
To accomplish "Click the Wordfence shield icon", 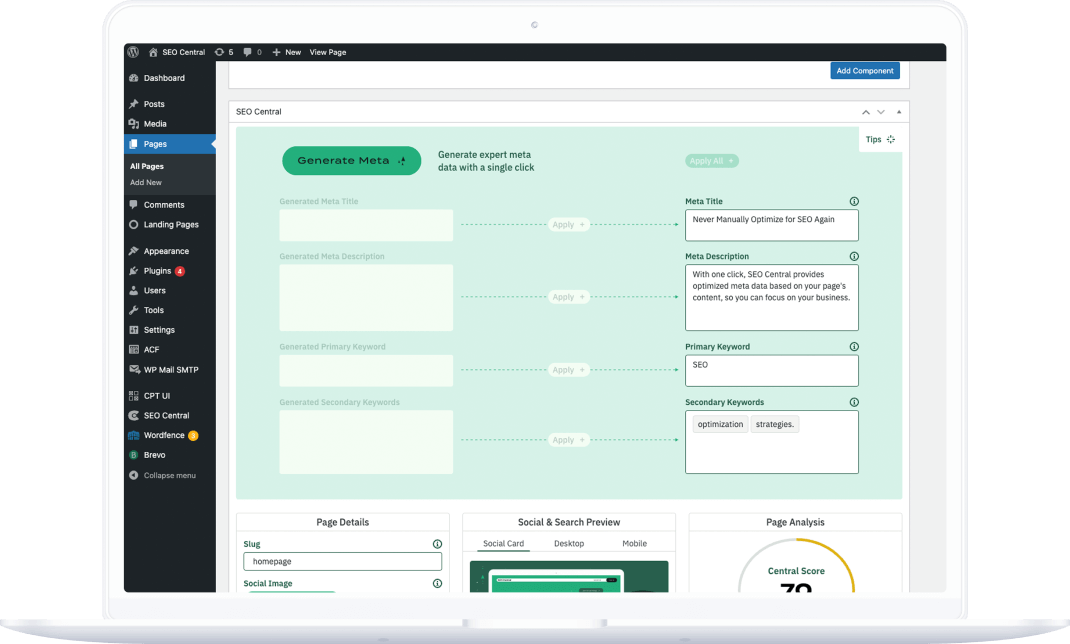I will [134, 435].
